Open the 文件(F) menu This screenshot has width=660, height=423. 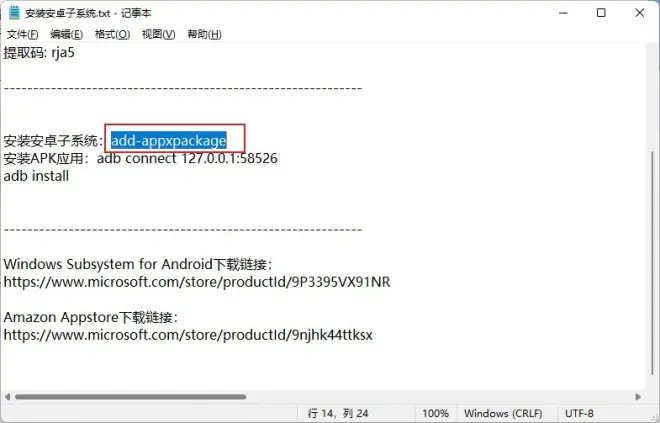22,34
